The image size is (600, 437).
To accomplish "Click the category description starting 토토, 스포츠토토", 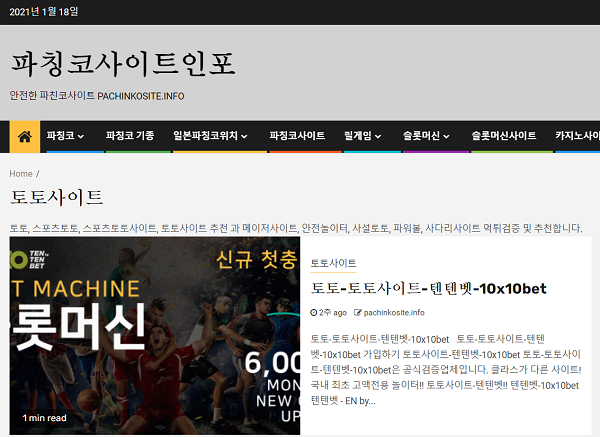I will (296, 228).
